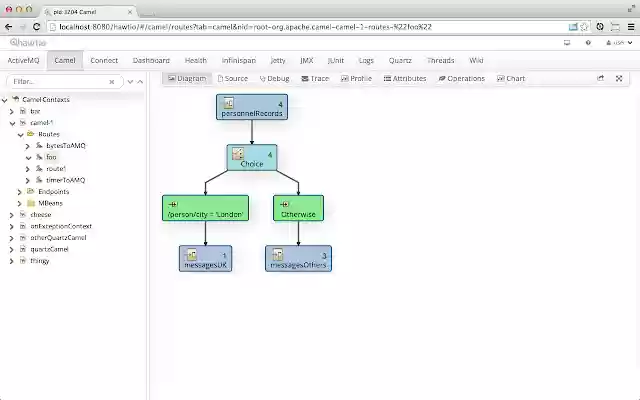
Task: Open the JMX tab
Action: pos(307,60)
